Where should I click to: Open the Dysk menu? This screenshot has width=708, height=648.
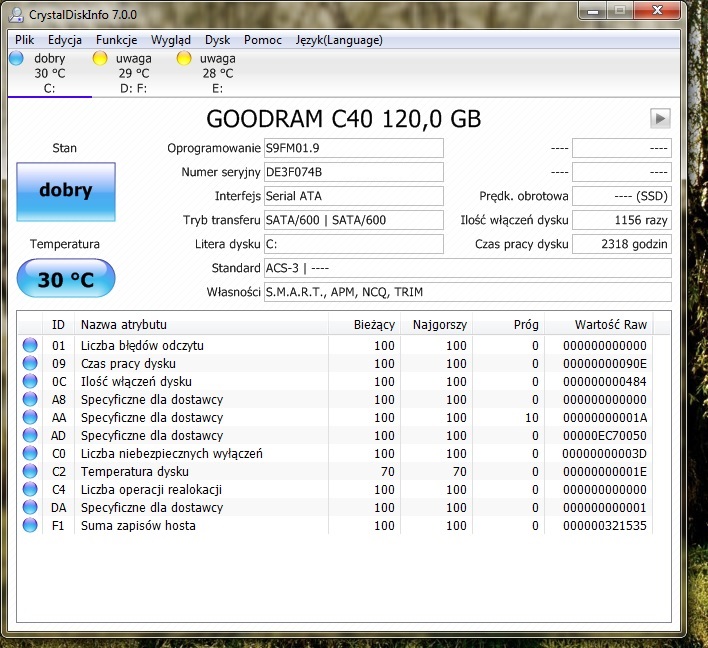coord(217,40)
